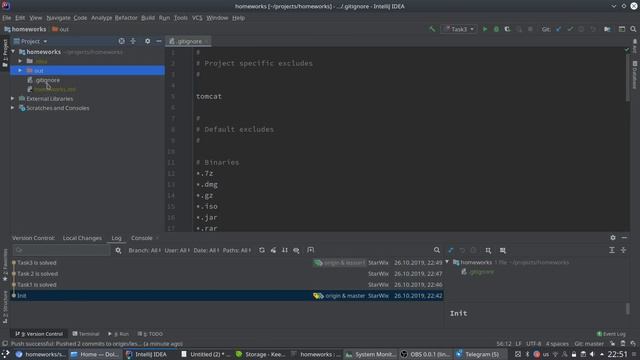Screen dimensions: 640x360
Task: Switch to the Local Changes tab
Action: click(x=82, y=238)
